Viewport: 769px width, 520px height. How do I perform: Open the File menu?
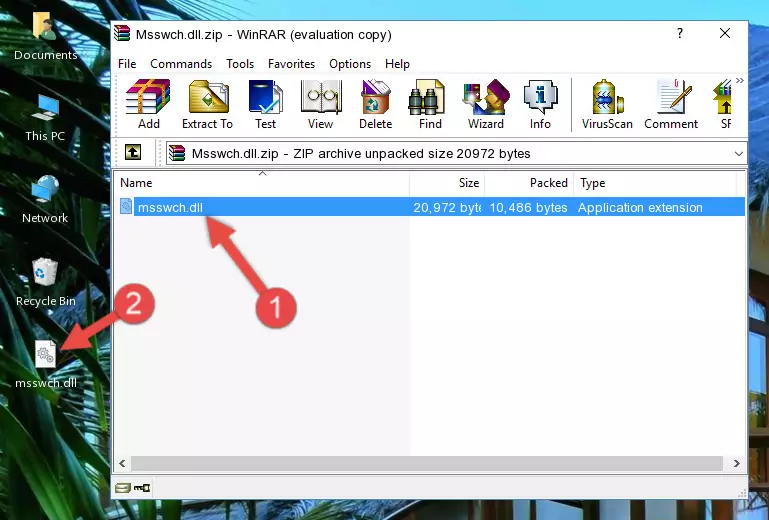coord(127,64)
